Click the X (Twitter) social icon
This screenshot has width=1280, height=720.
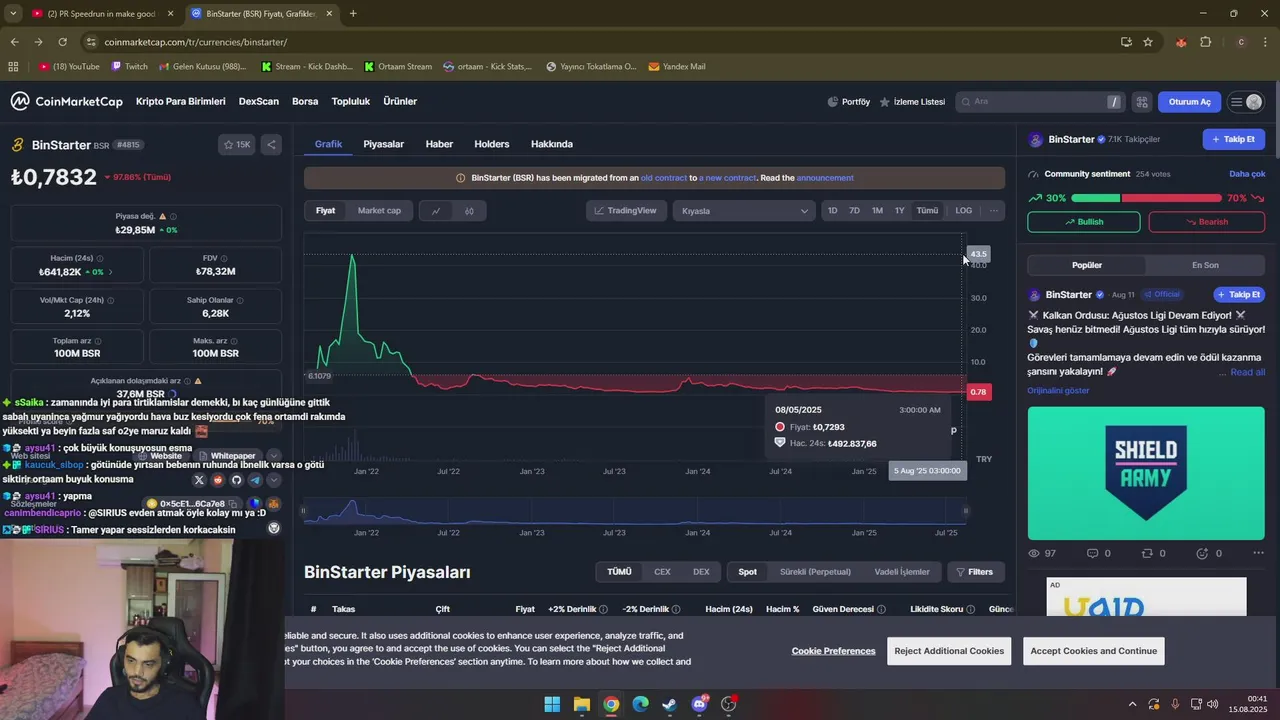[x=199, y=480]
